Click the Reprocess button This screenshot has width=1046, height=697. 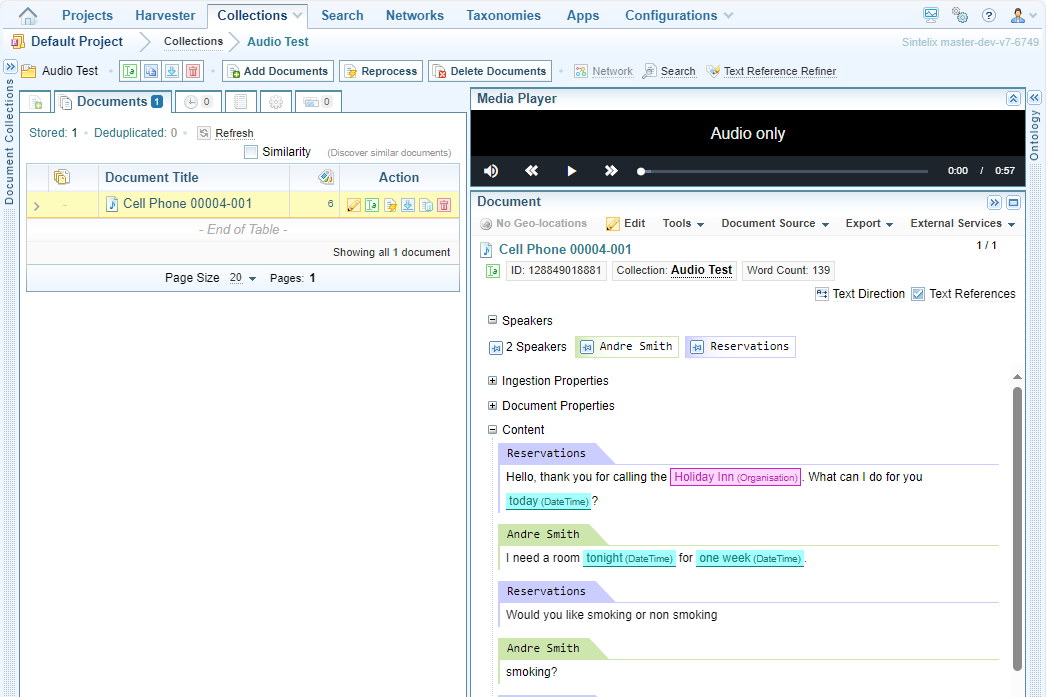click(380, 71)
